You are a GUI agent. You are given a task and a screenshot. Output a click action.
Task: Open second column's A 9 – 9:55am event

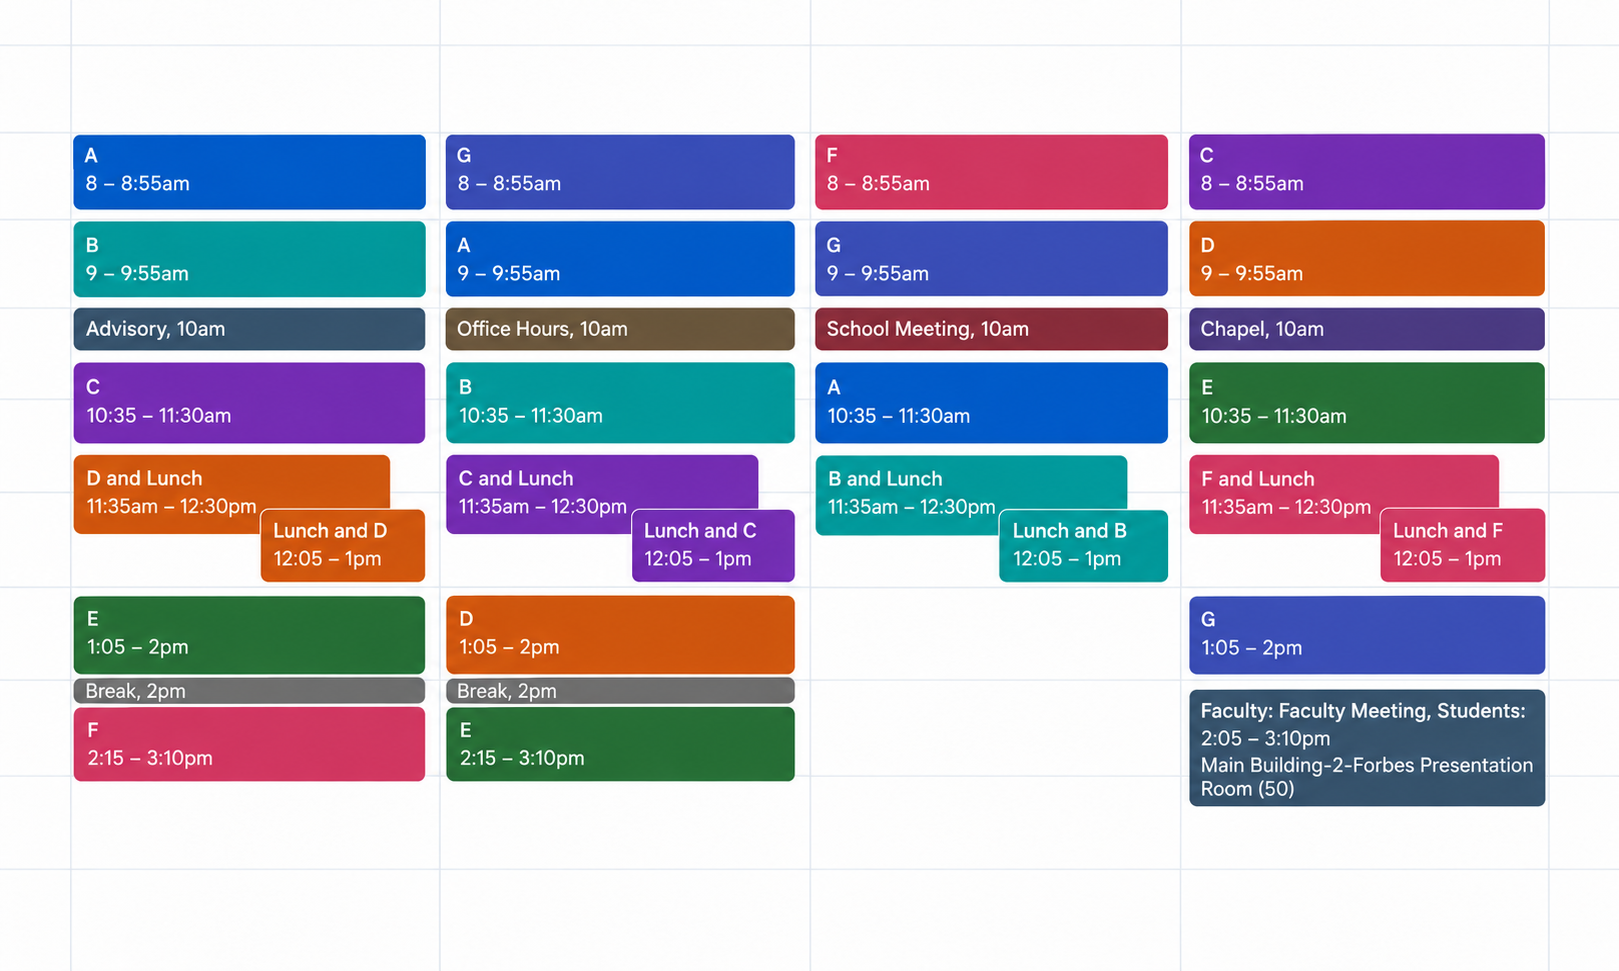point(620,259)
